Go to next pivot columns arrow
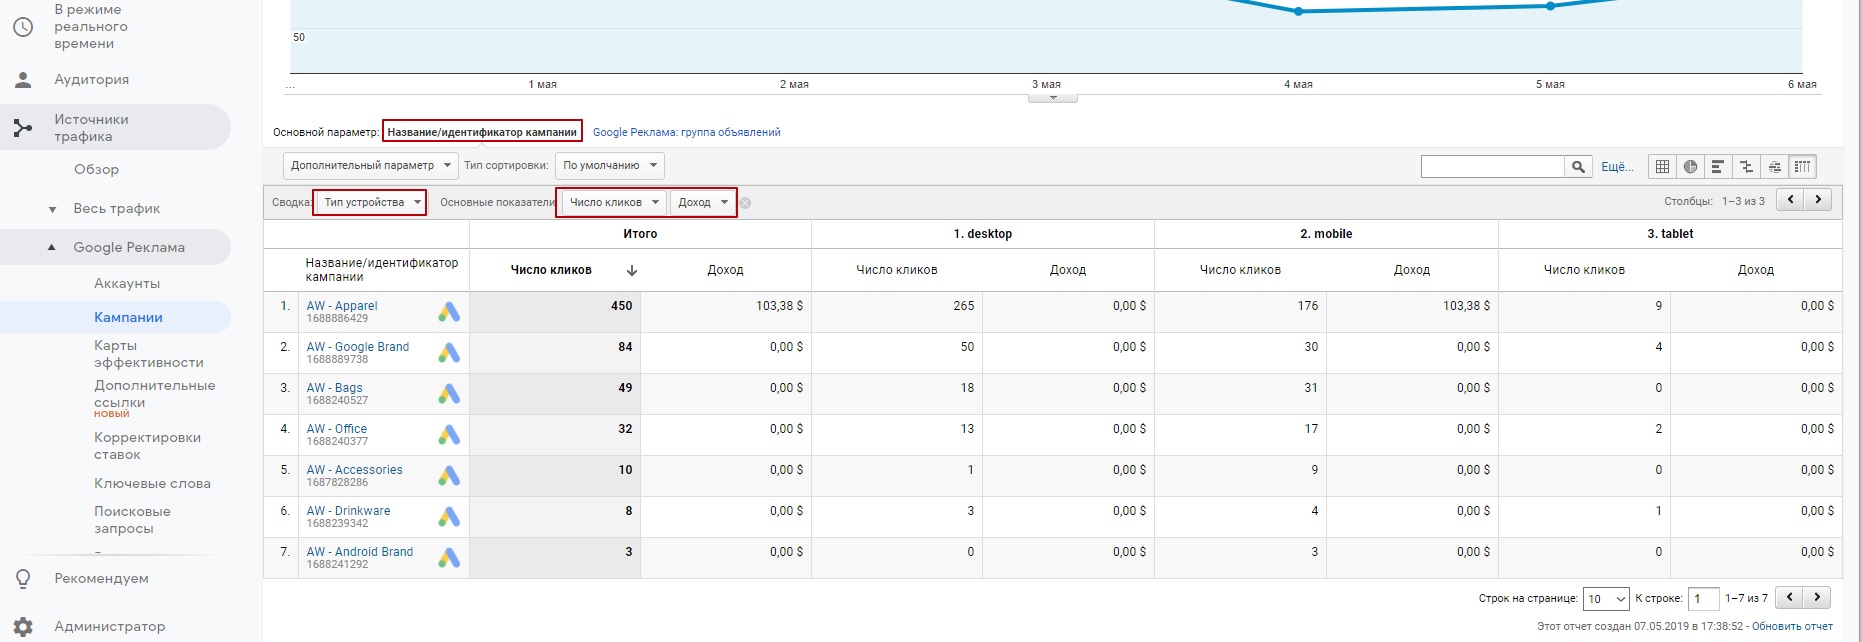 click(1818, 200)
